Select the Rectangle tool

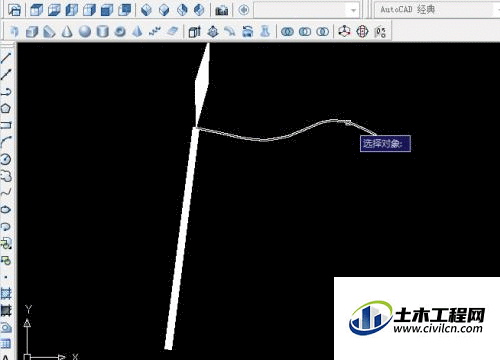coord(6,125)
